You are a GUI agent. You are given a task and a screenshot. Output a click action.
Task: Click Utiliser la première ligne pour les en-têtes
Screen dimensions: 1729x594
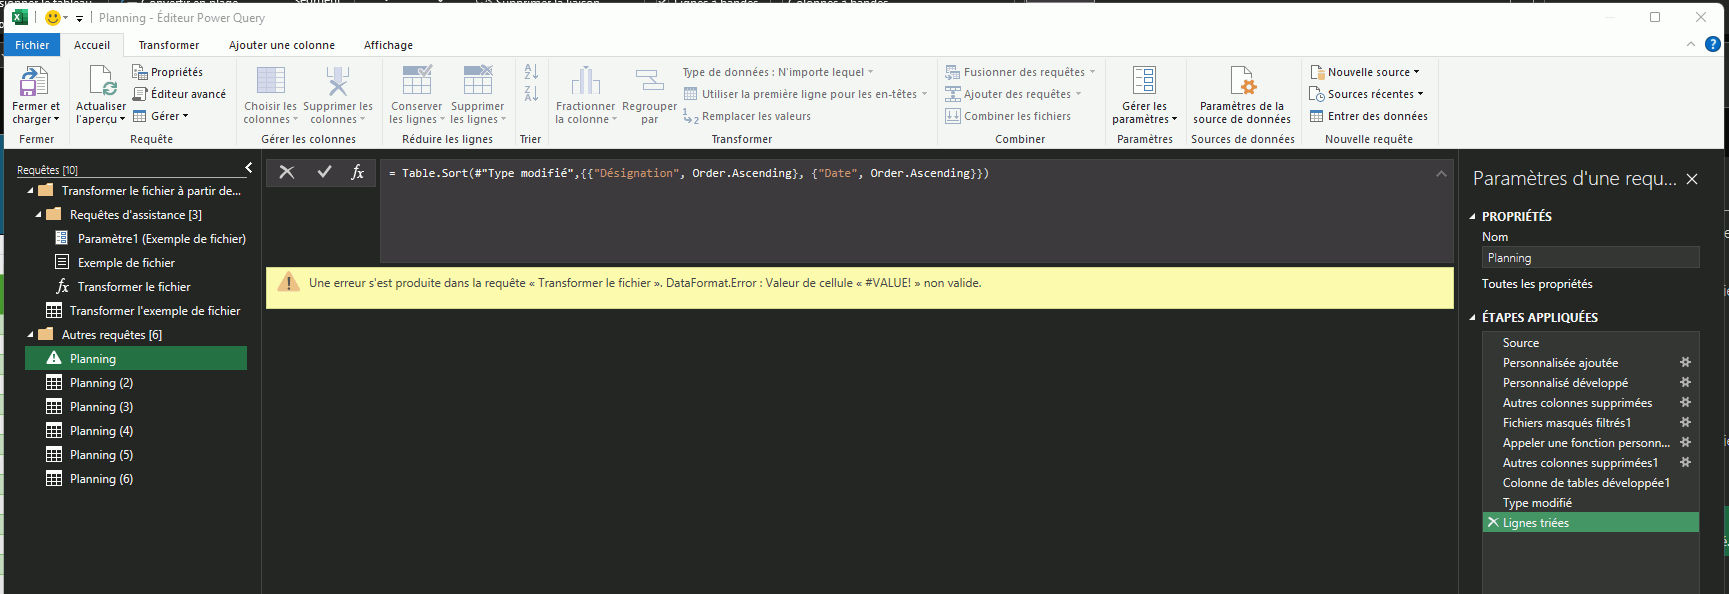point(806,94)
